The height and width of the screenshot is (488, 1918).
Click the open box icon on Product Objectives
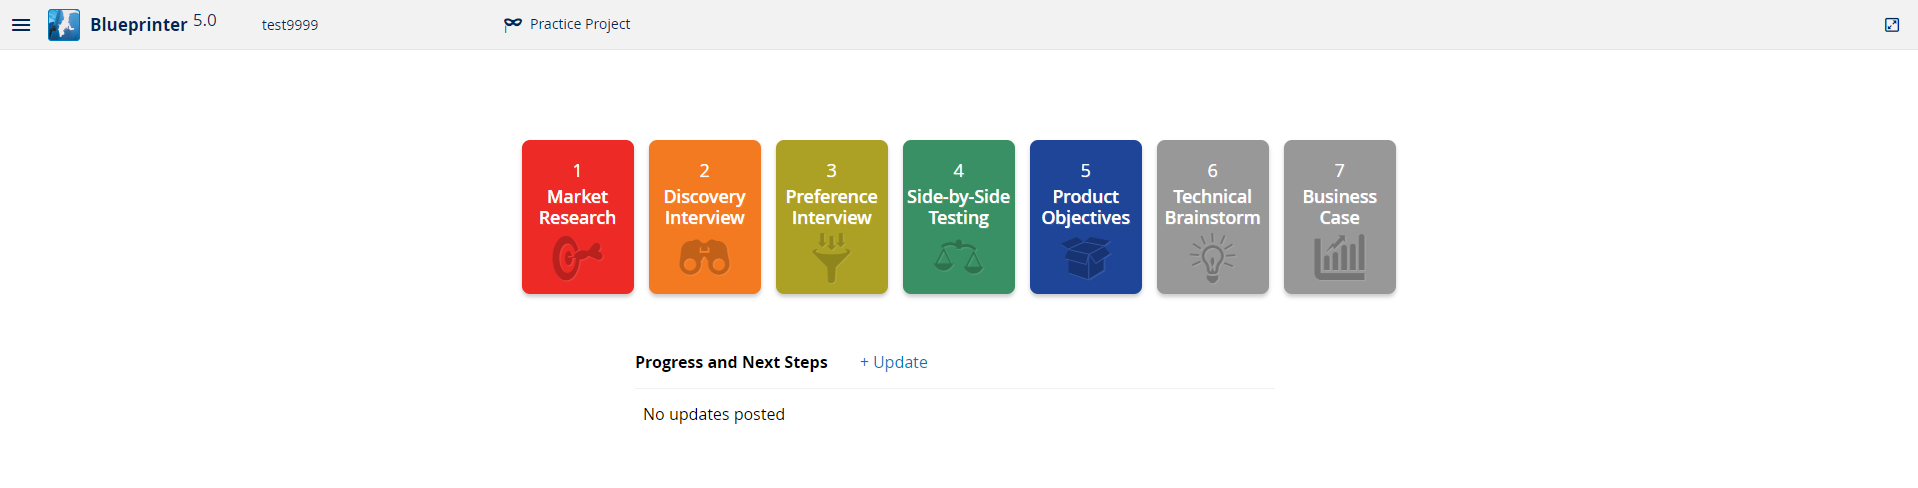coord(1086,257)
